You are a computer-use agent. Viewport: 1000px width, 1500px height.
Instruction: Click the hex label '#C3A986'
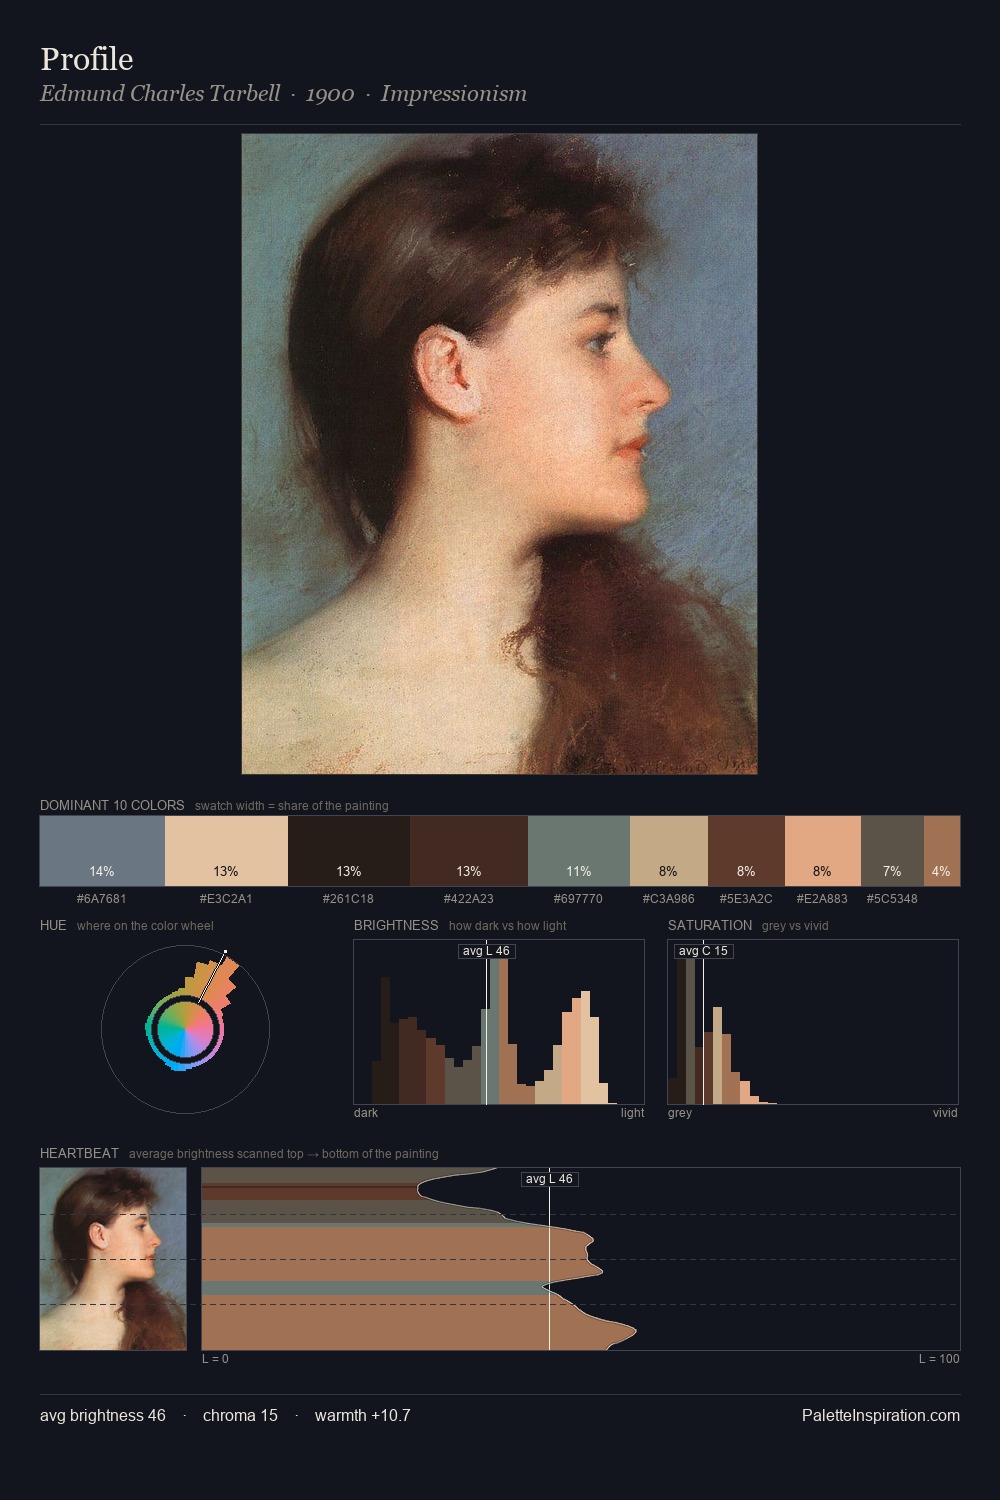click(x=669, y=899)
